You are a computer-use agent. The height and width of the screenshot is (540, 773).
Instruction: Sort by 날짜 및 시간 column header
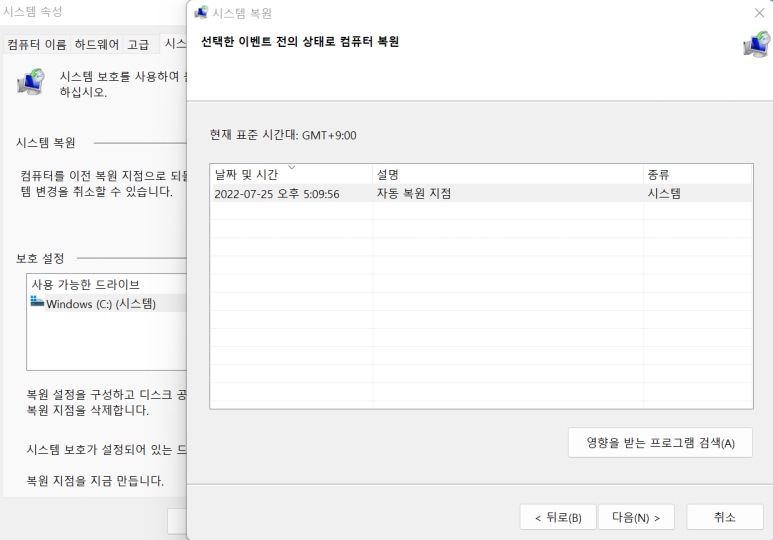click(291, 174)
